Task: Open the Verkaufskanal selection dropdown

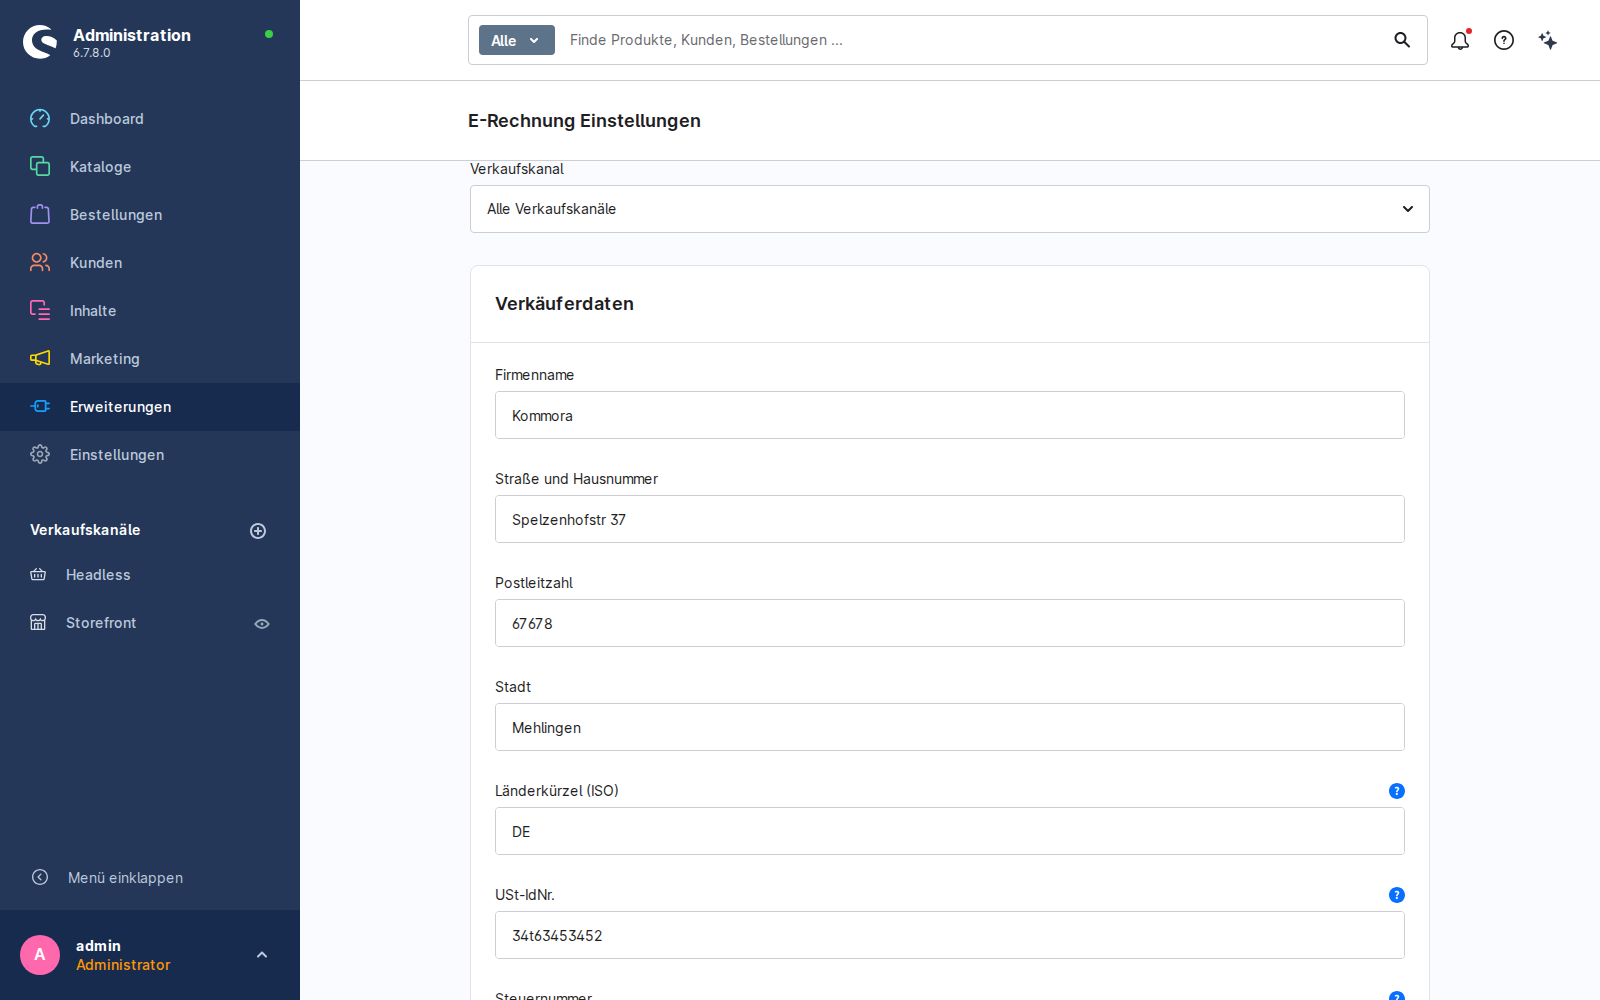Action: (x=950, y=209)
